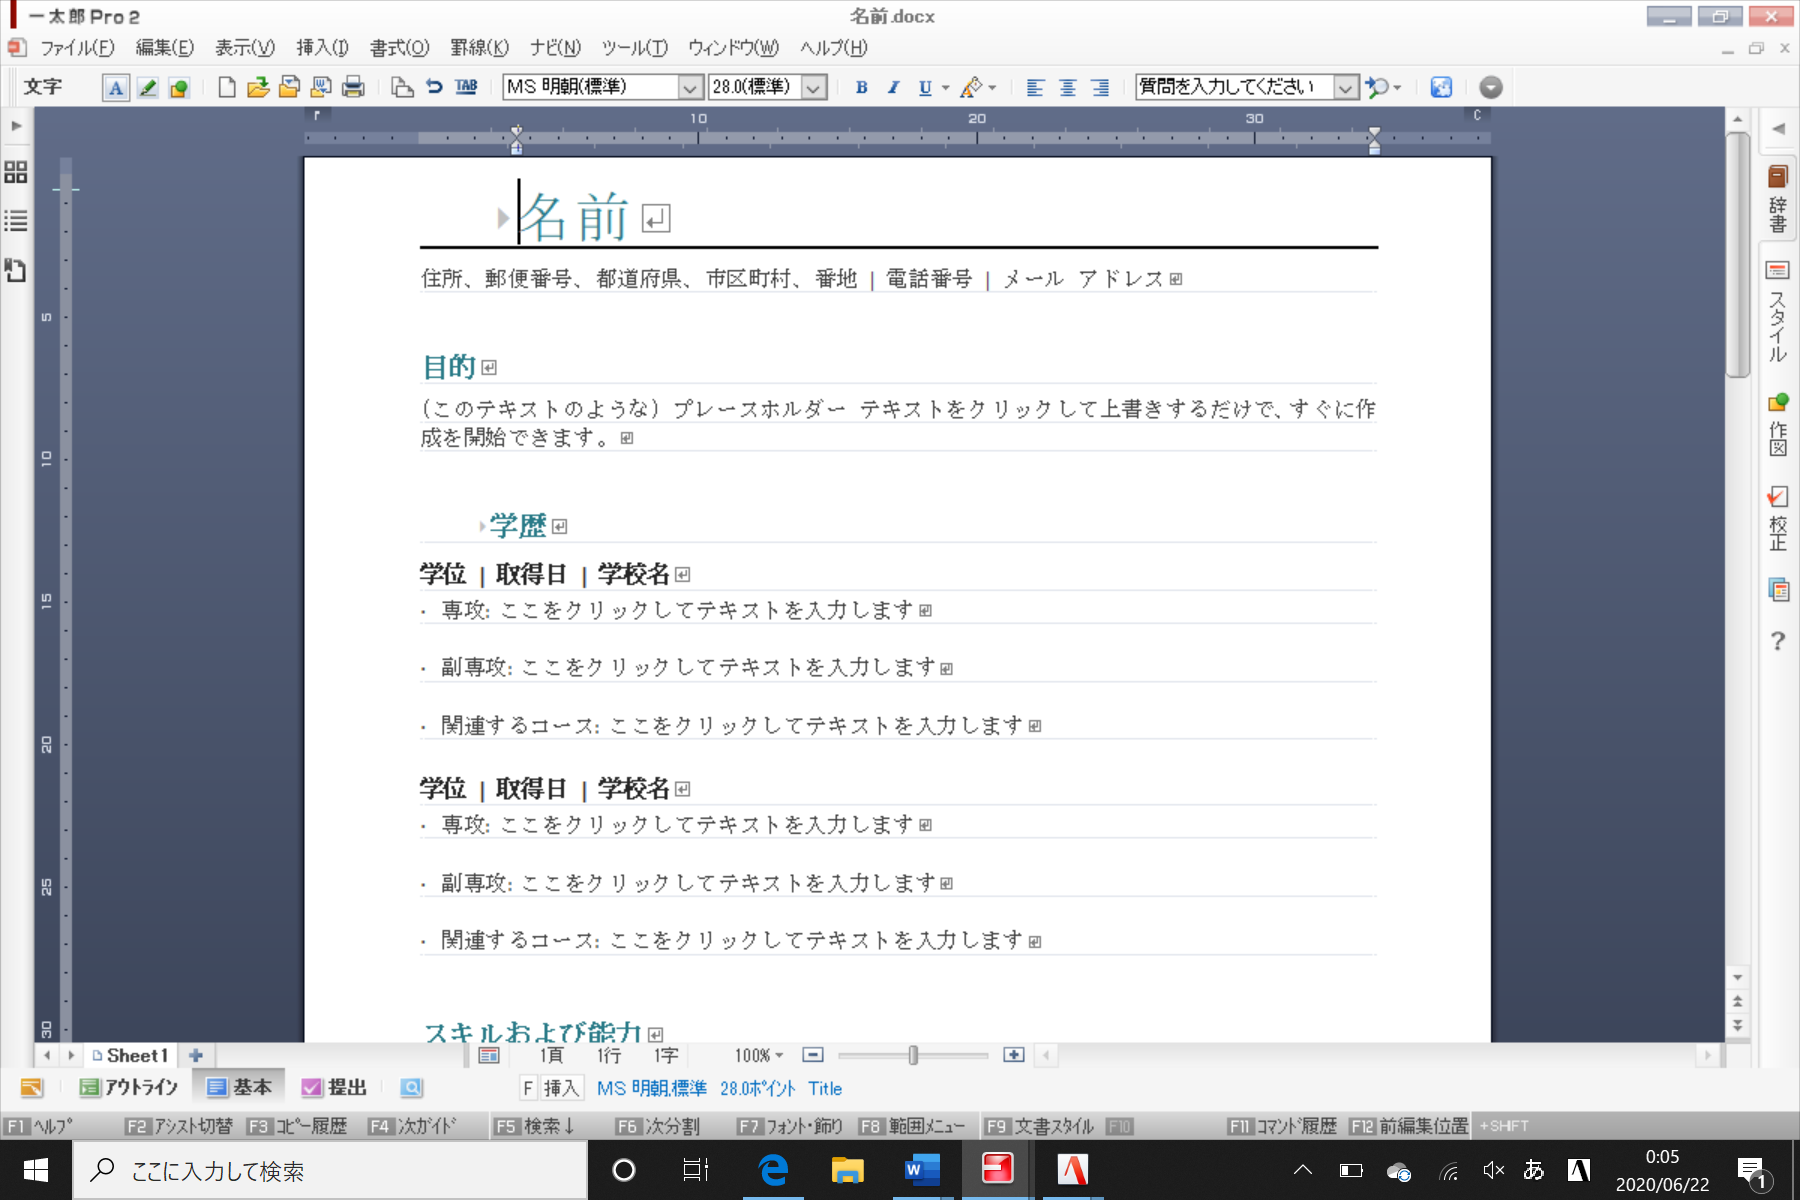Select the text input mode A icon
The image size is (1800, 1200).
116,88
